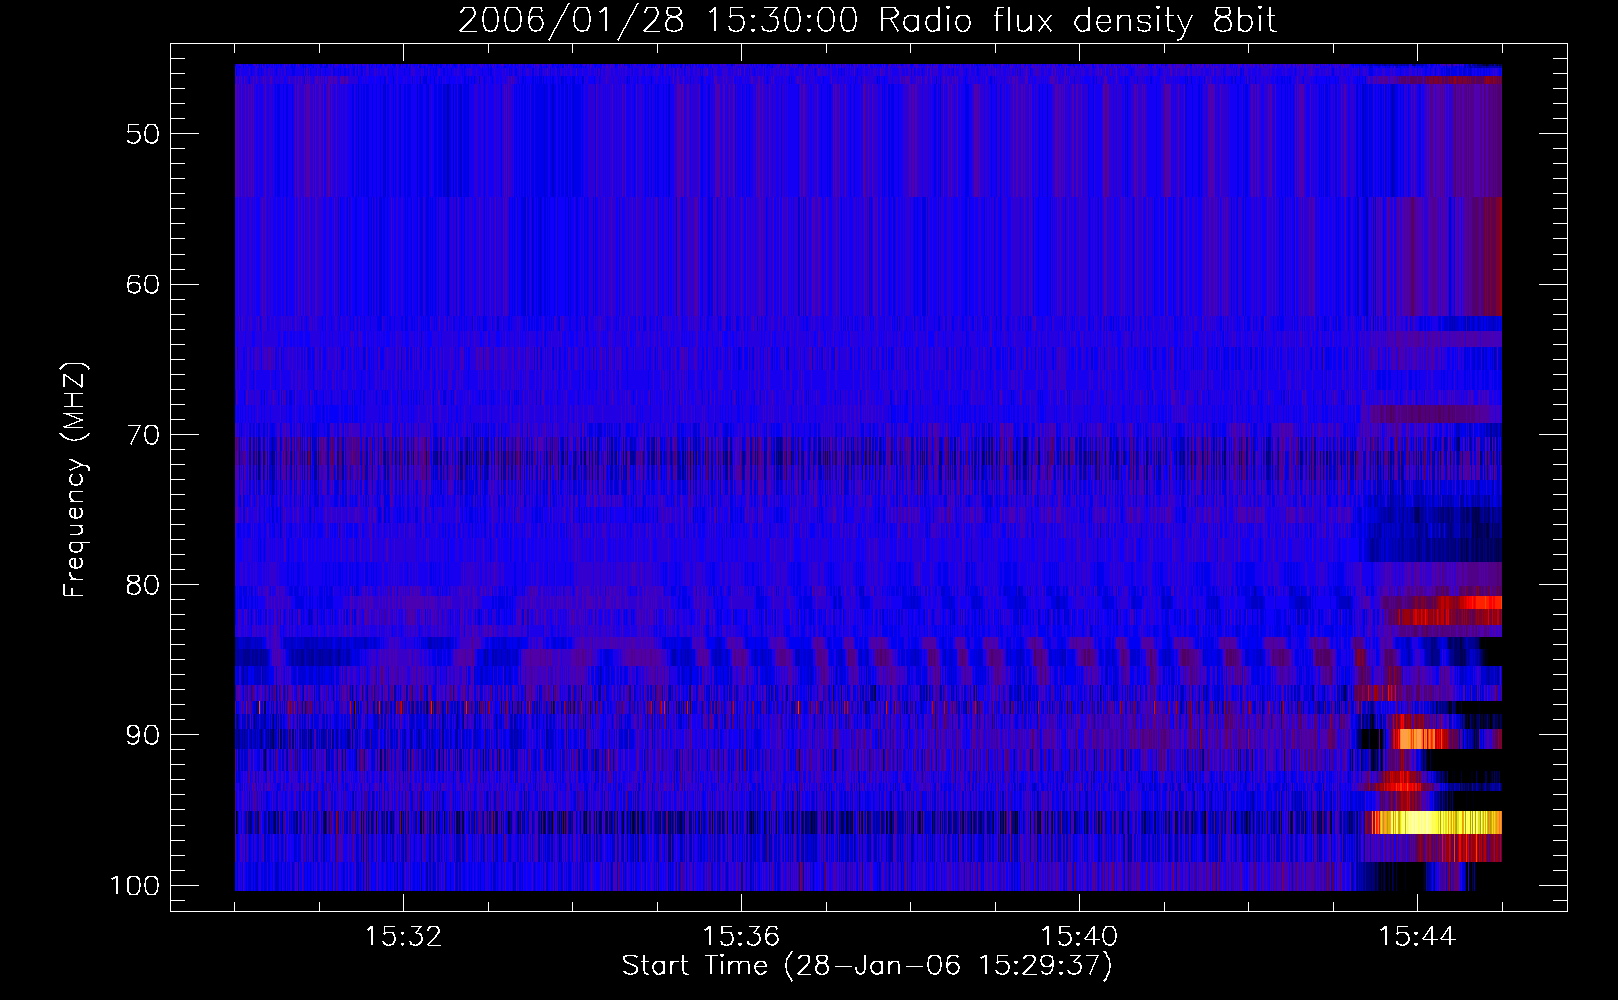Click the '50' frequency tick label
This screenshot has height=1000, width=1618.
[x=143, y=135]
